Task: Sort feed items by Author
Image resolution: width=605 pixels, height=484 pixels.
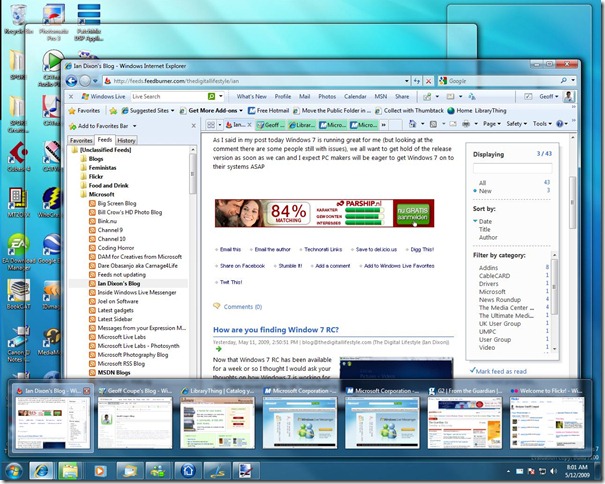Action: (x=487, y=238)
